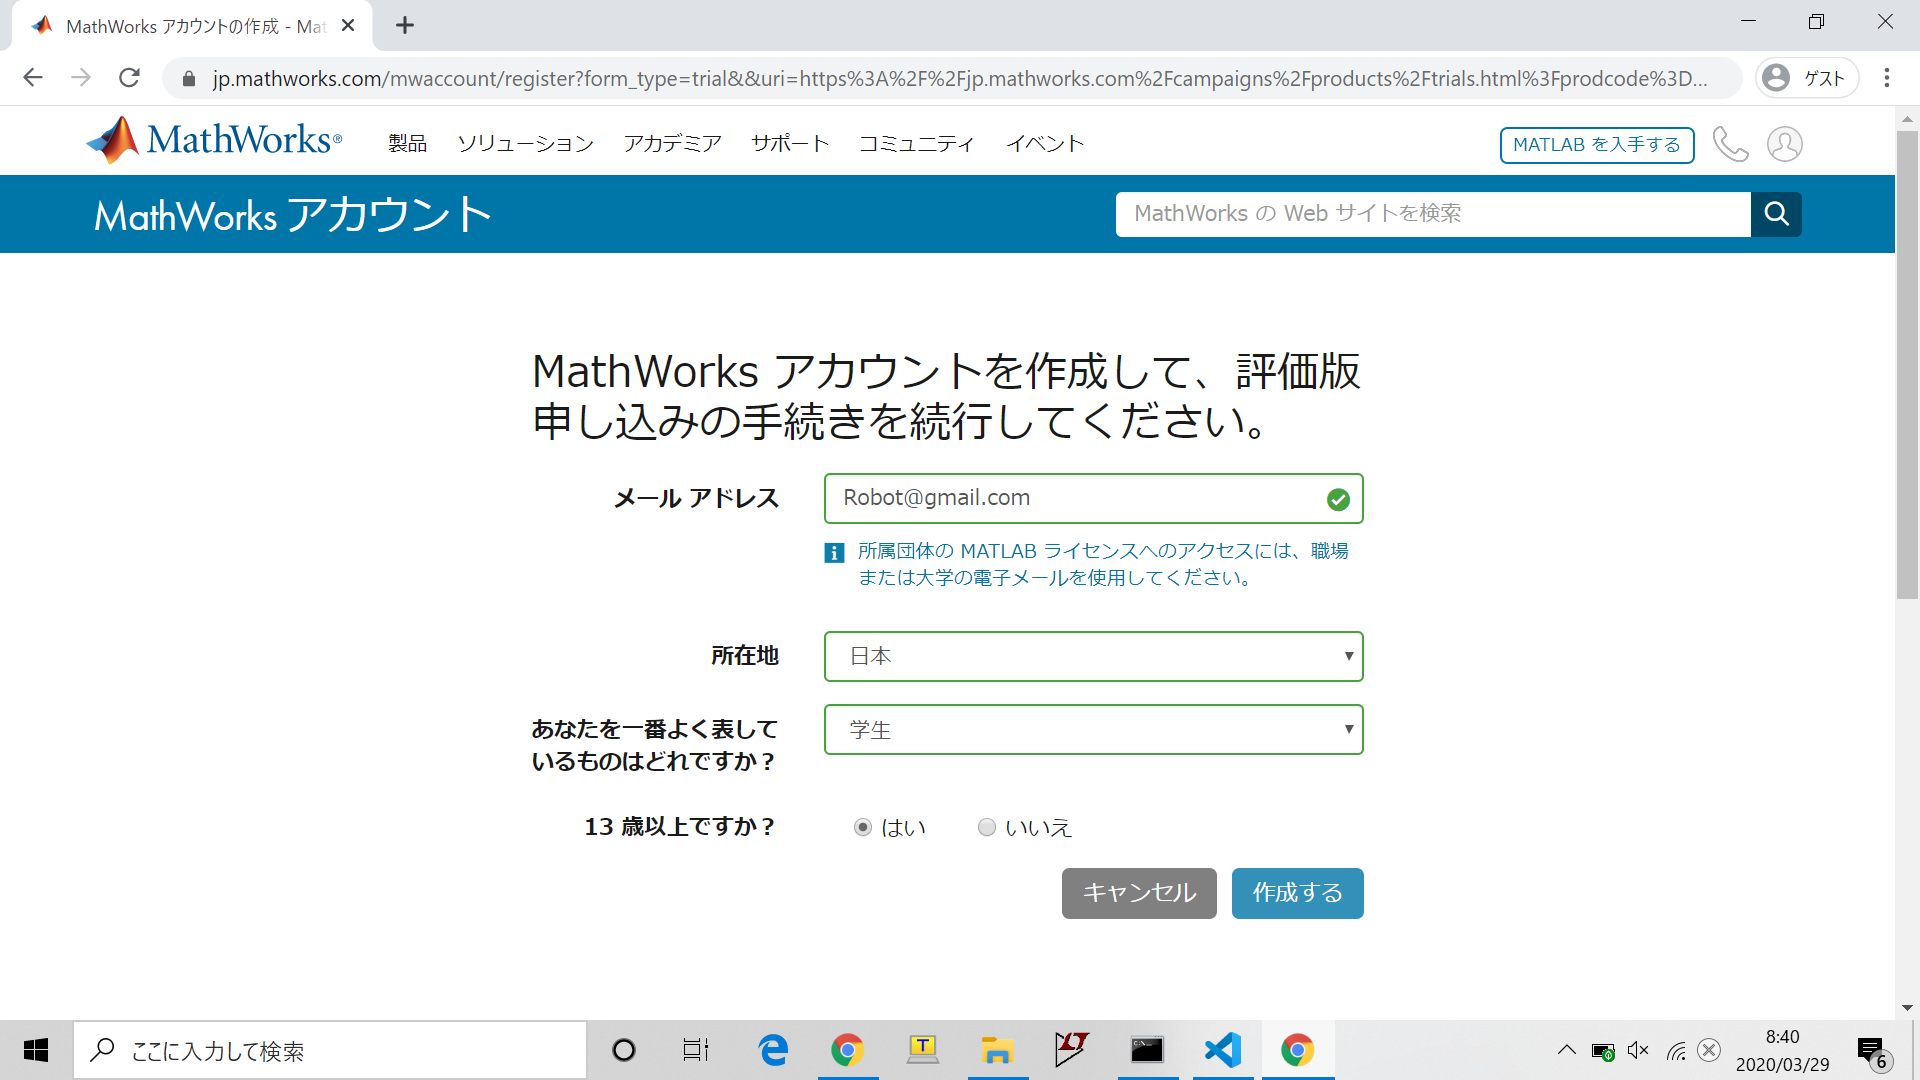Open the コミュニティ menu
The image size is (1920, 1080).
coord(917,144)
